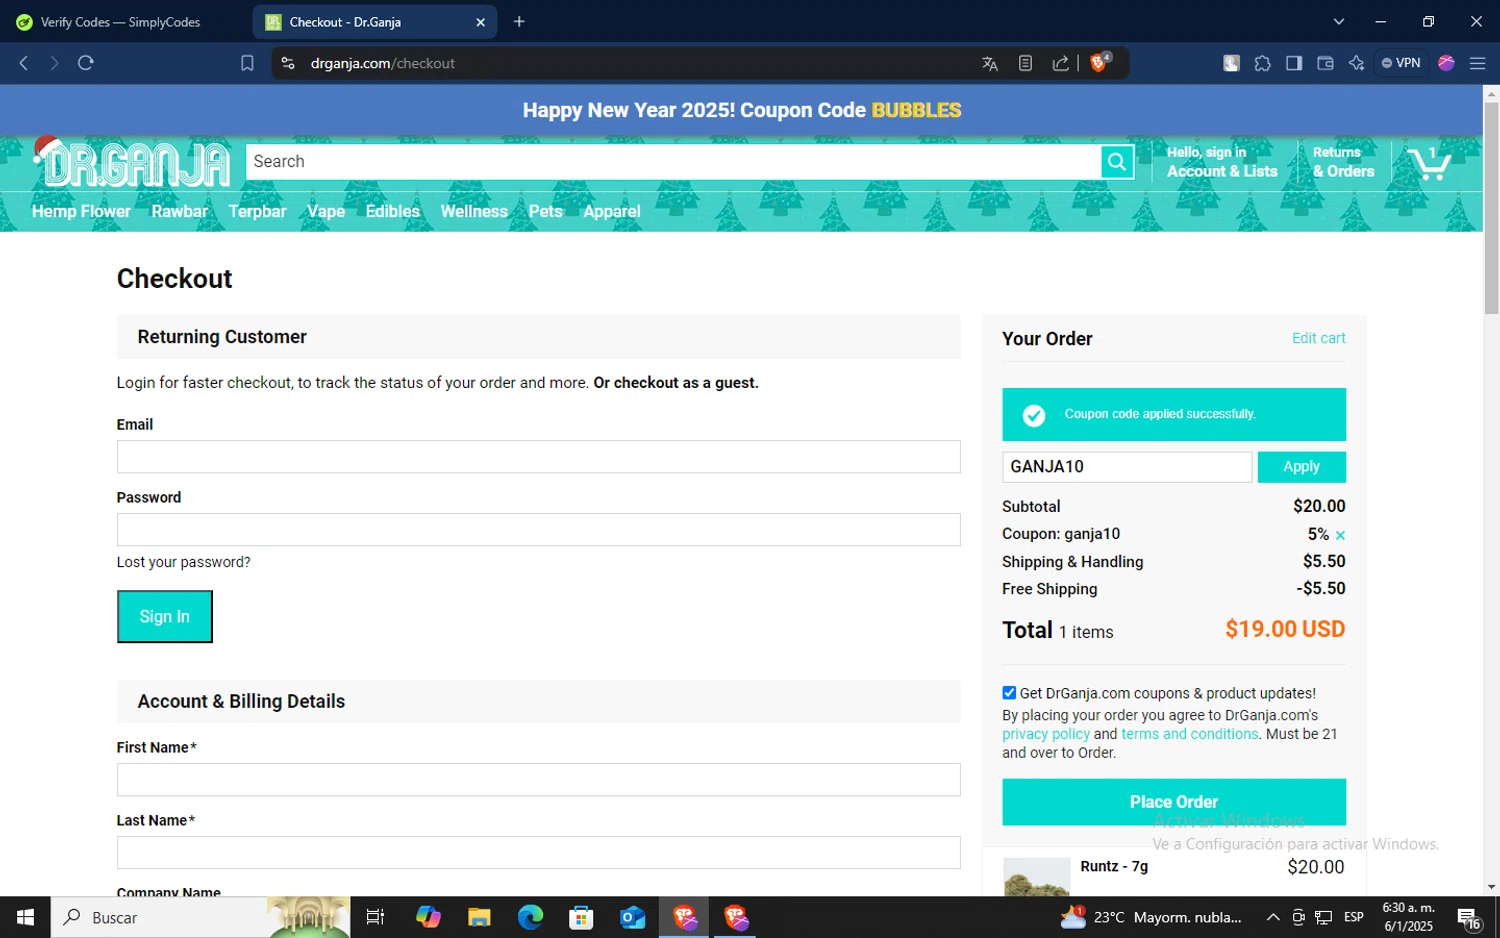Open the Apparel menu item
The width and height of the screenshot is (1500, 938).
612,211
